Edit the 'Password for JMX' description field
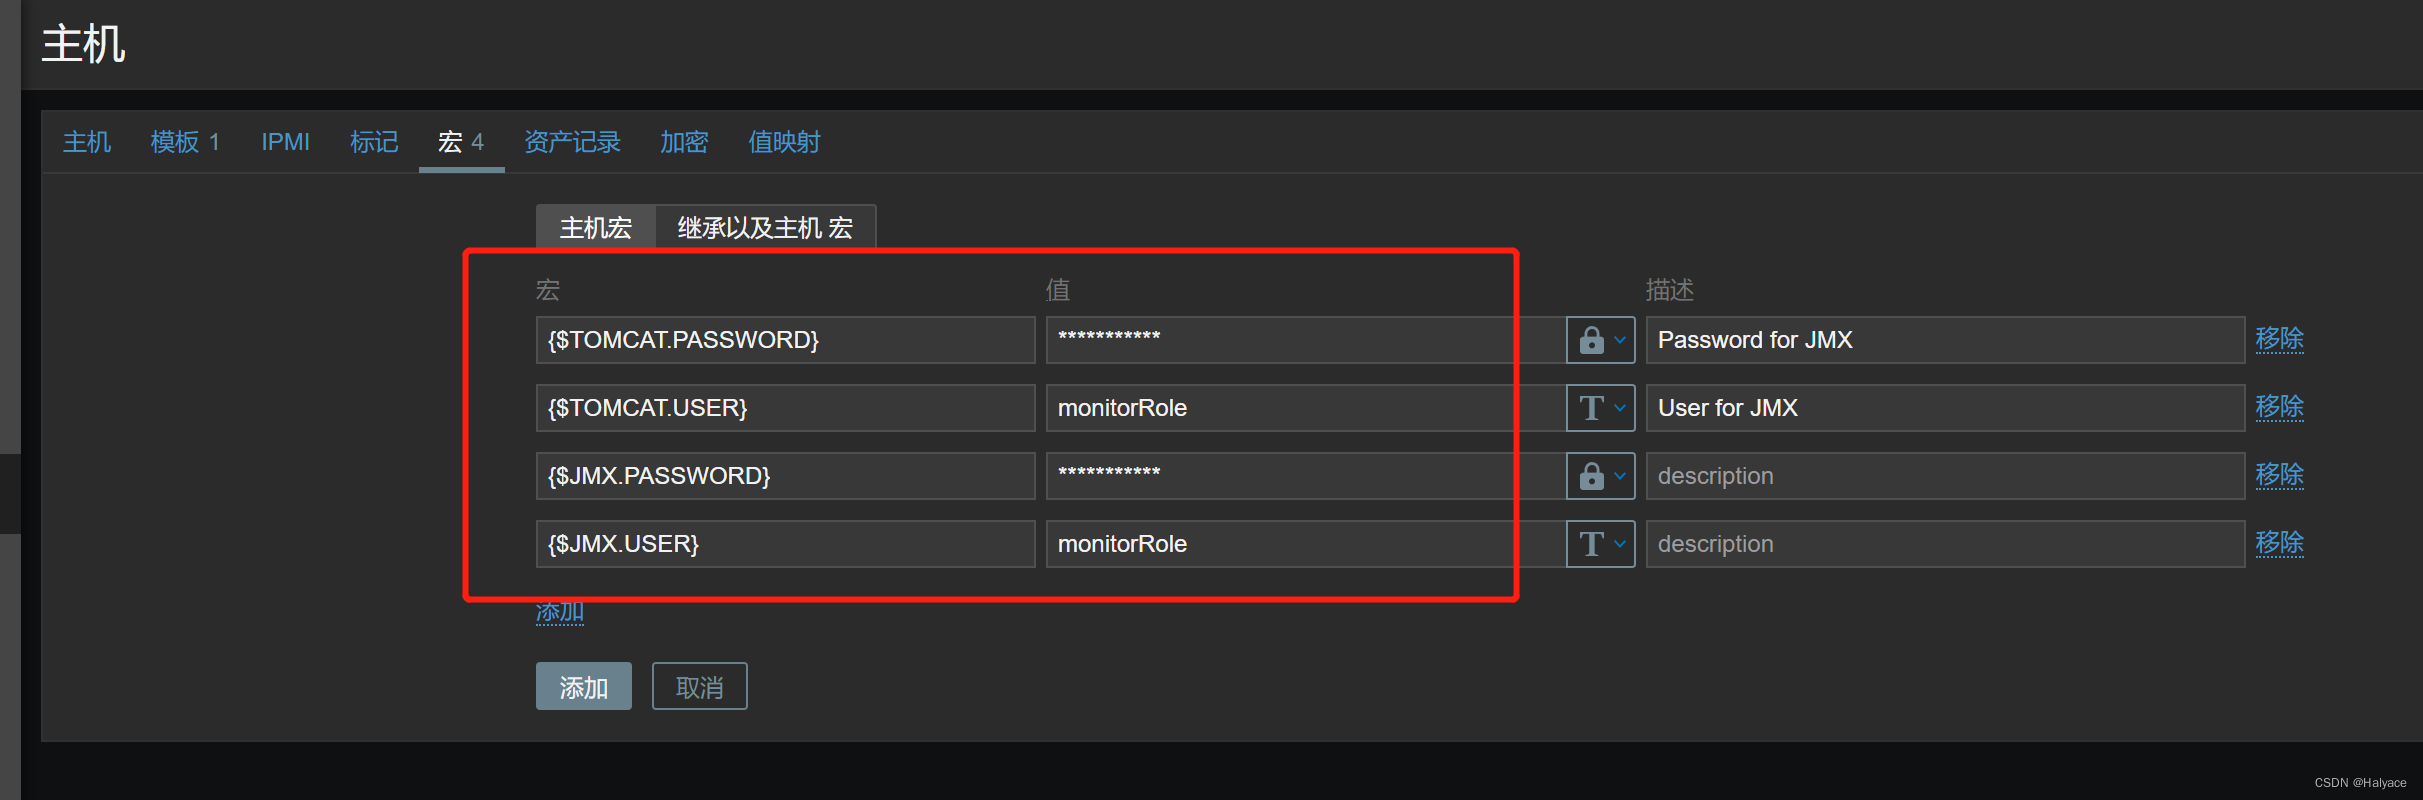Image resolution: width=2423 pixels, height=800 pixels. [x=1945, y=340]
